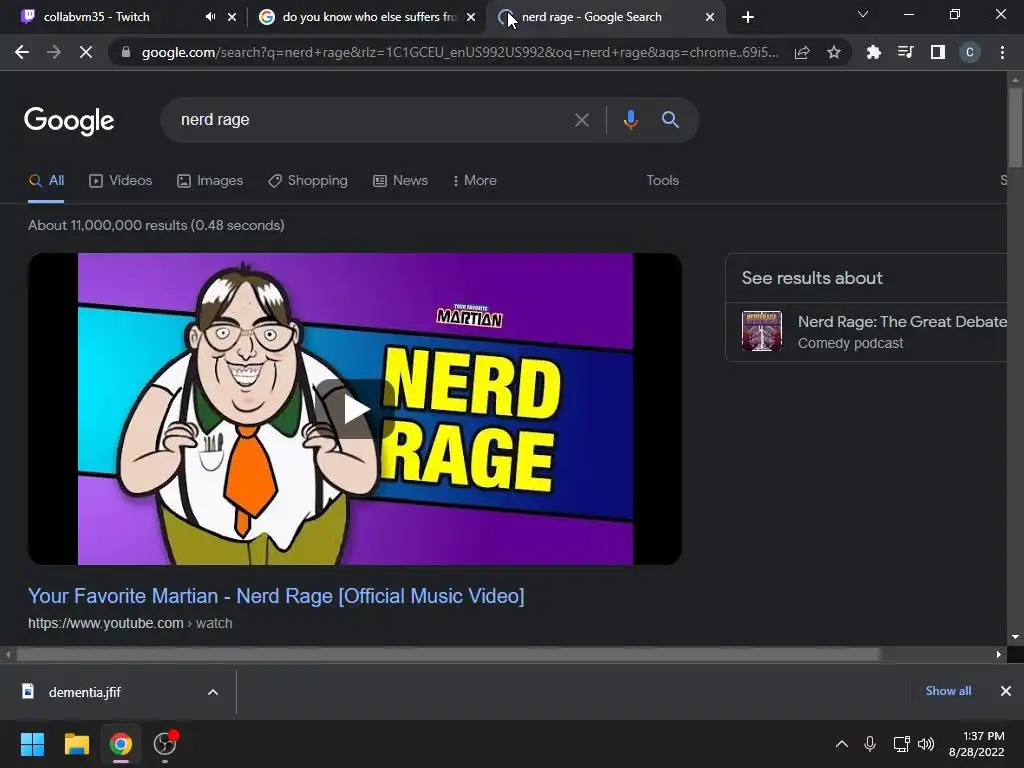
Task: Show all downloads
Action: click(x=948, y=691)
